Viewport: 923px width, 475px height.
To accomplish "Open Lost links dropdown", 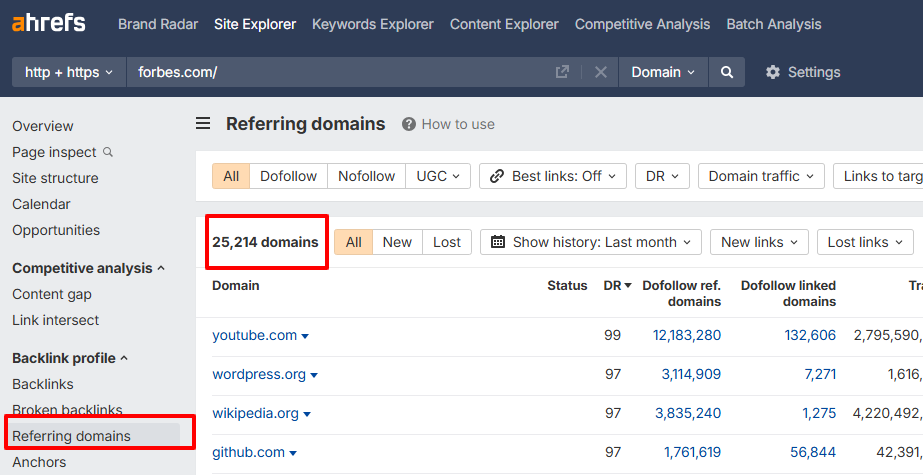I will 865,242.
